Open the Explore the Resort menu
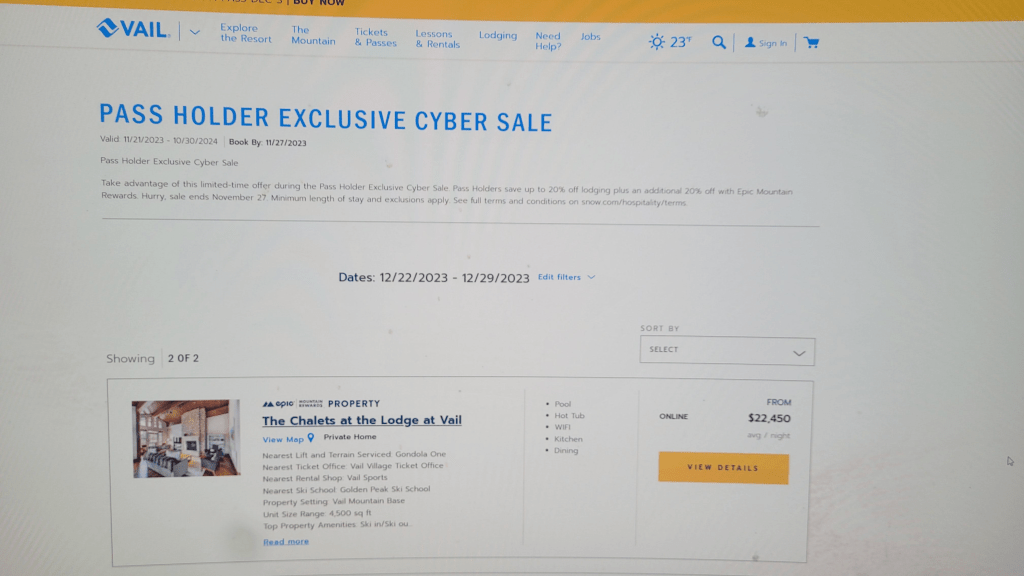Screen dimensions: 1024x576 click(246, 33)
